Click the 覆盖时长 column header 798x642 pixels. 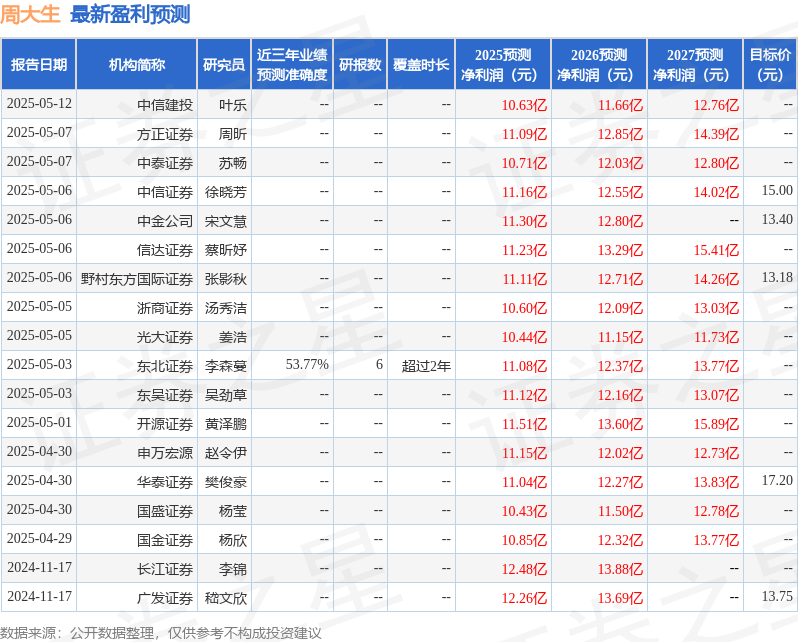[x=421, y=65]
